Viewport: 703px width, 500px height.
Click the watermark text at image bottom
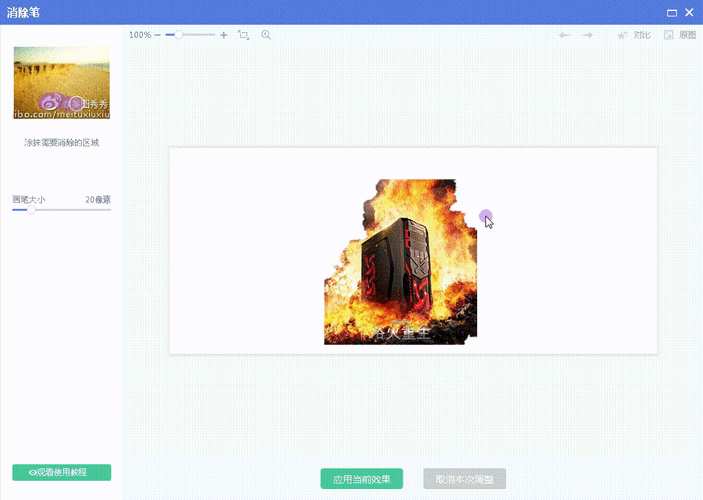tap(398, 333)
